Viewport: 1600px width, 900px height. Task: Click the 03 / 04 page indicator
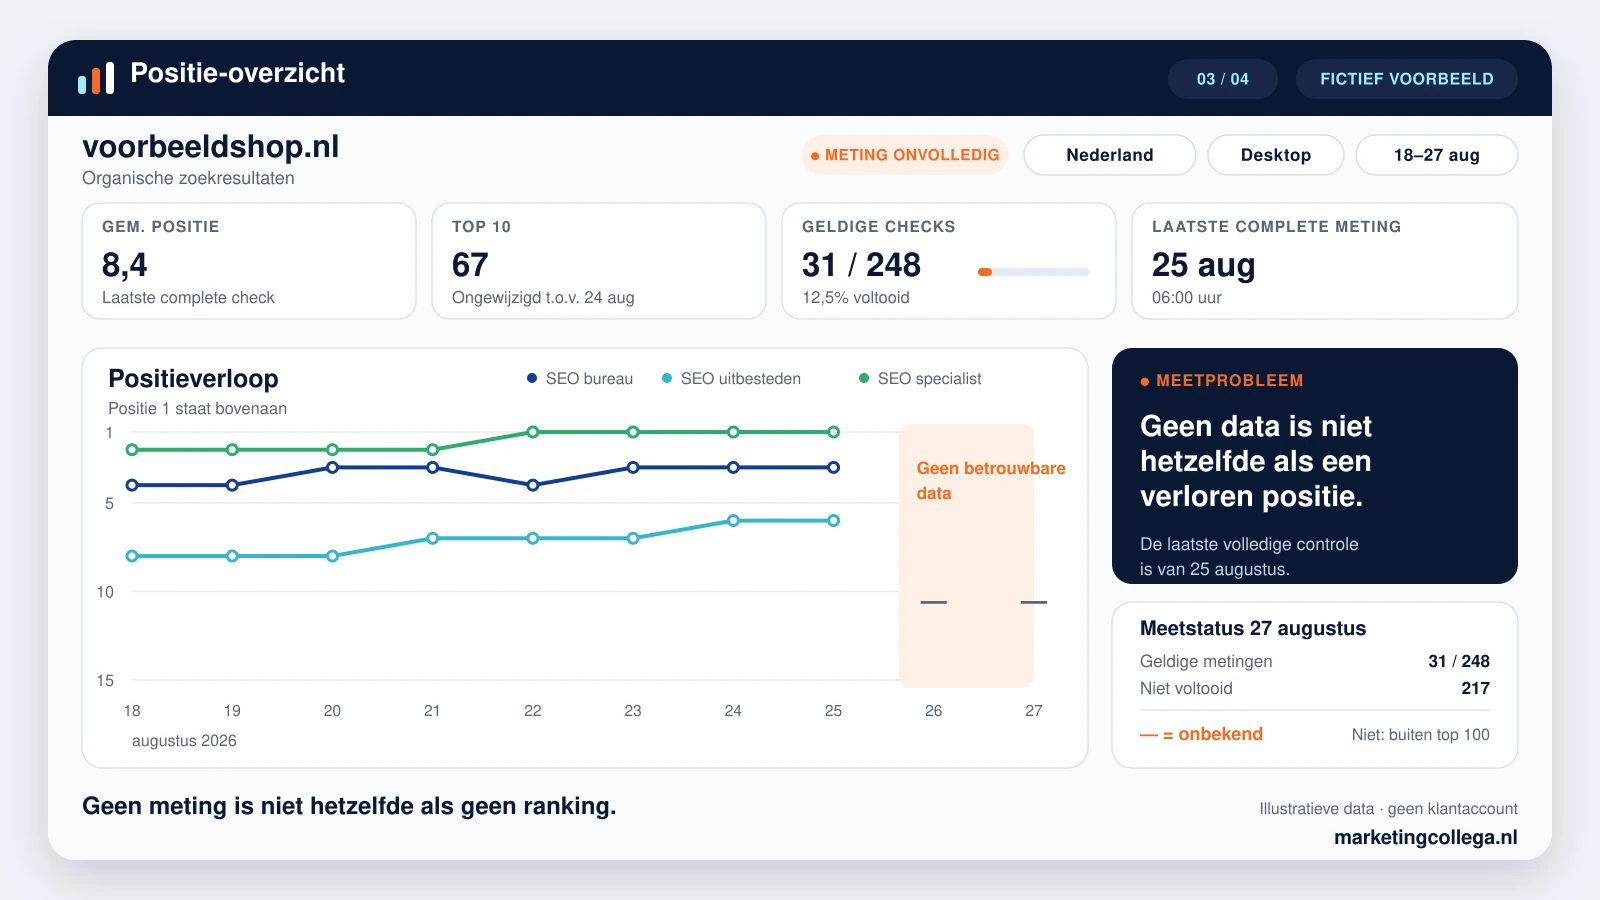(x=1222, y=79)
